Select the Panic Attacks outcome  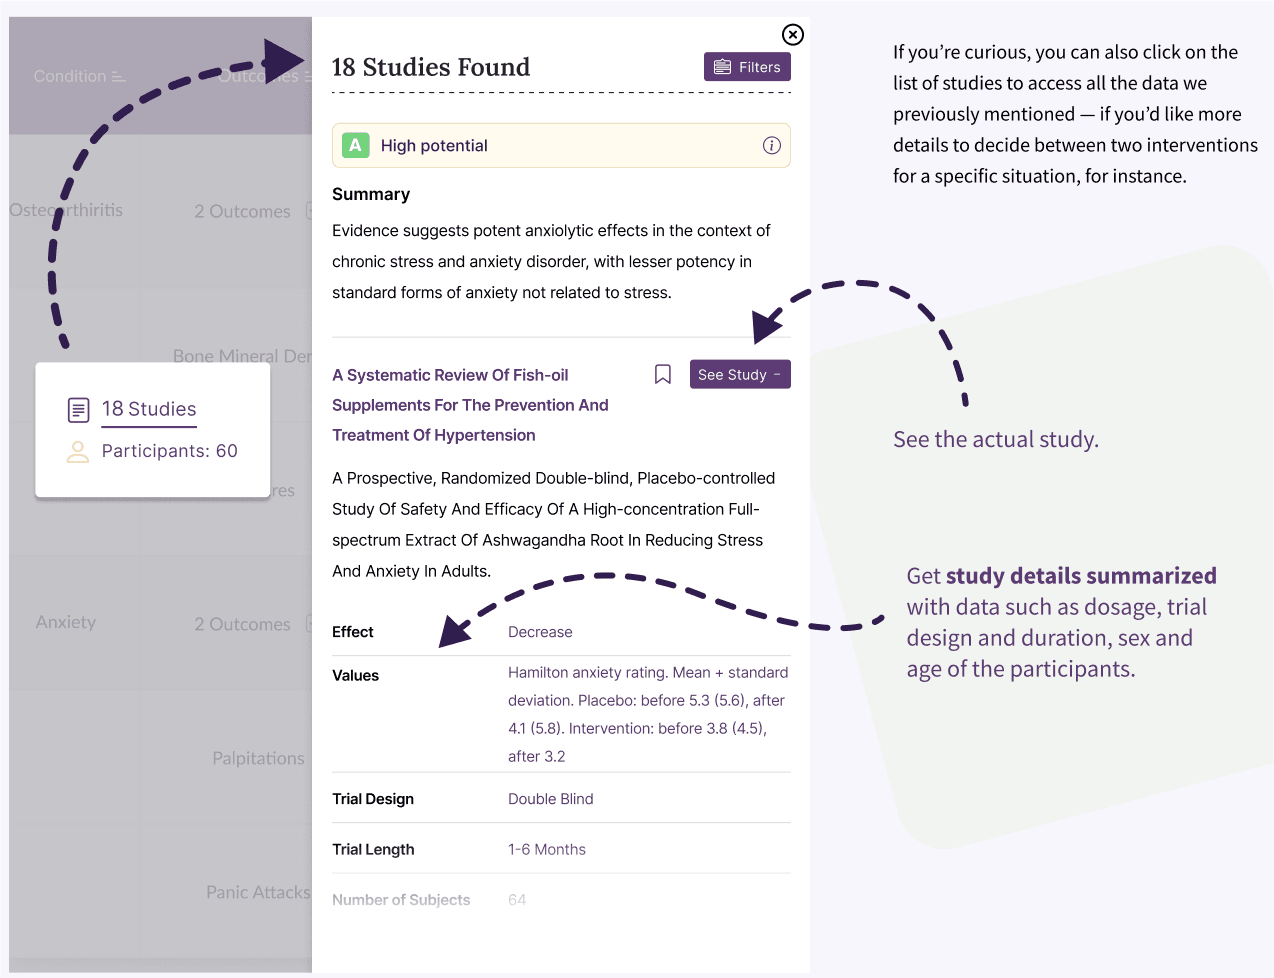(x=258, y=893)
